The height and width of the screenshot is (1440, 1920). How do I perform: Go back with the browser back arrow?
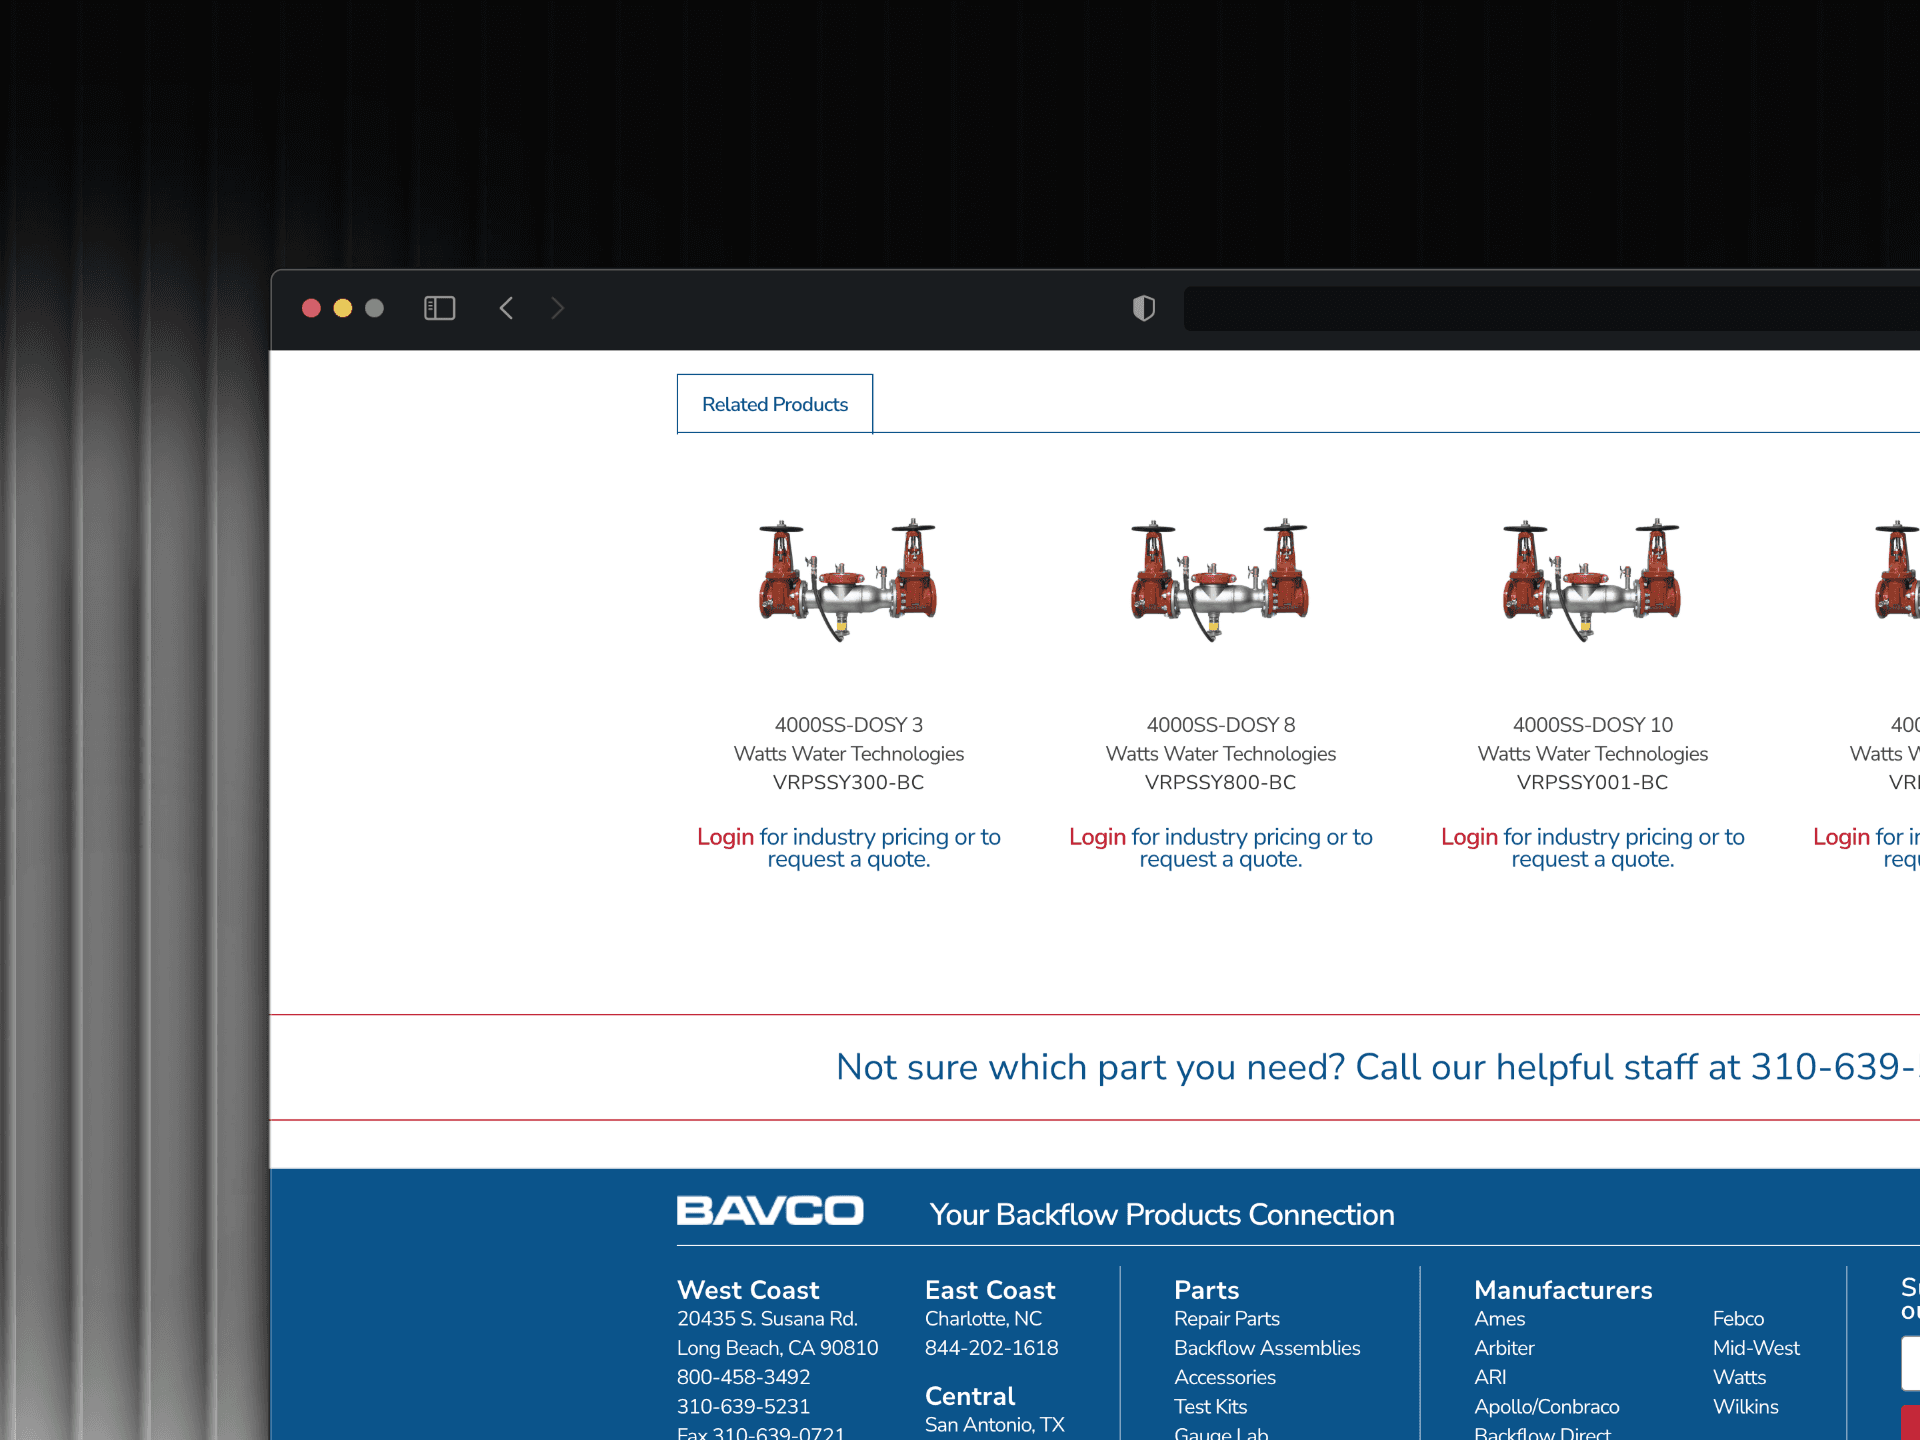coord(506,308)
